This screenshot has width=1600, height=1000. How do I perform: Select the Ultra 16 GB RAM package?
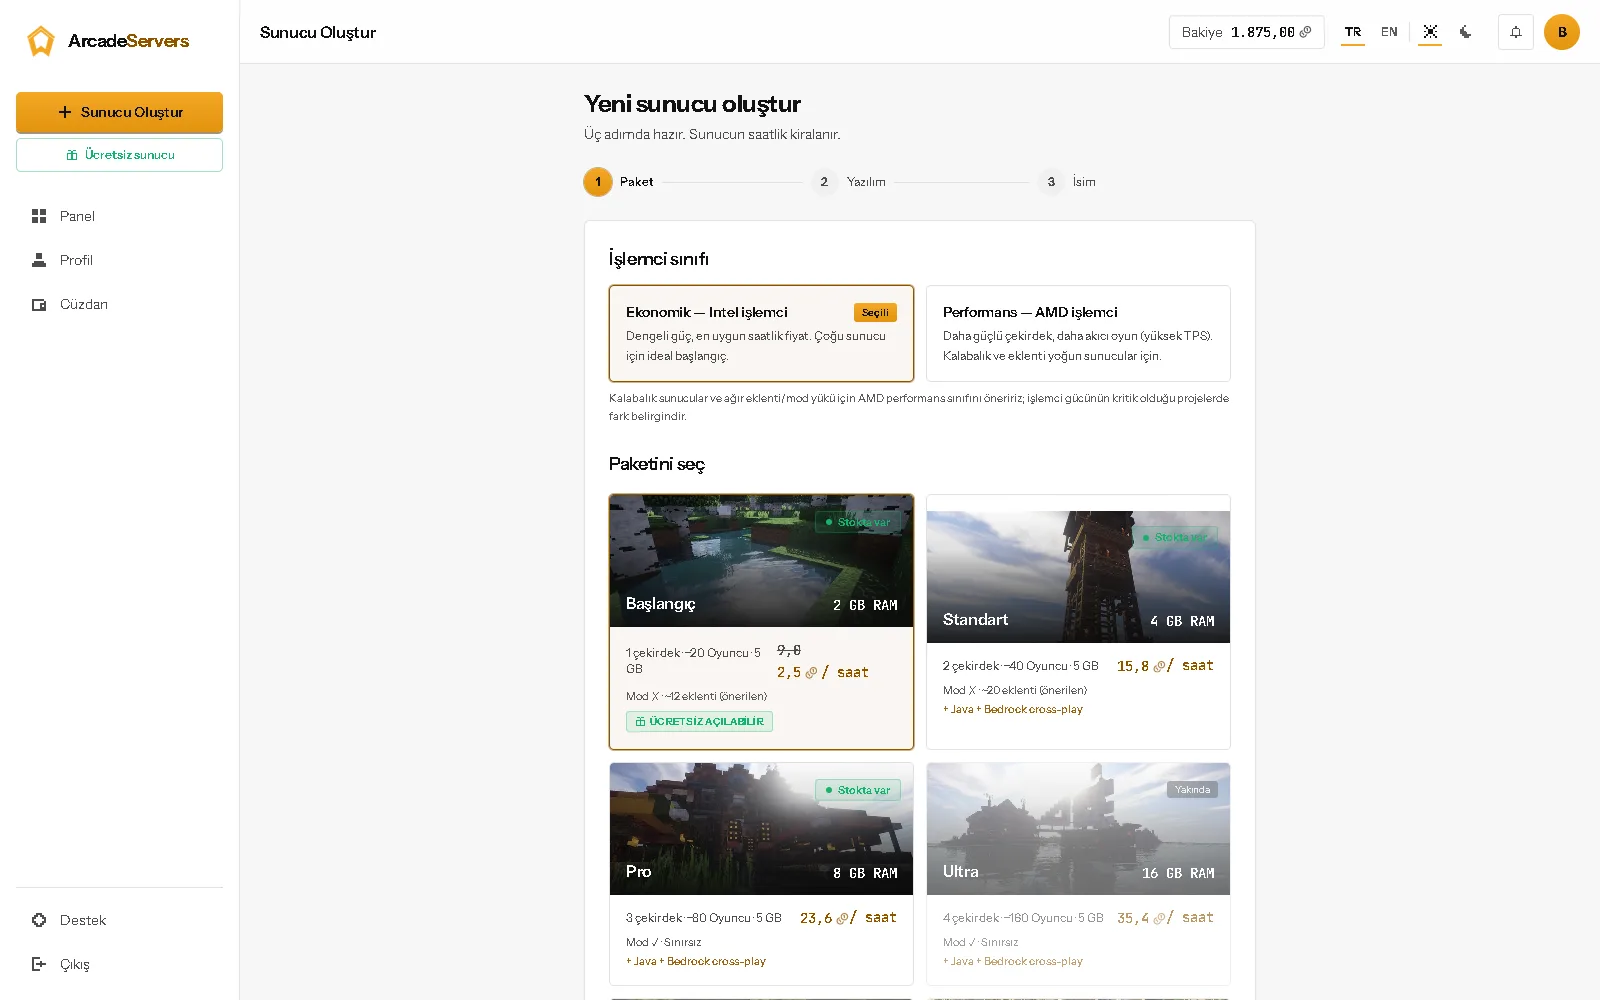click(x=1078, y=874)
